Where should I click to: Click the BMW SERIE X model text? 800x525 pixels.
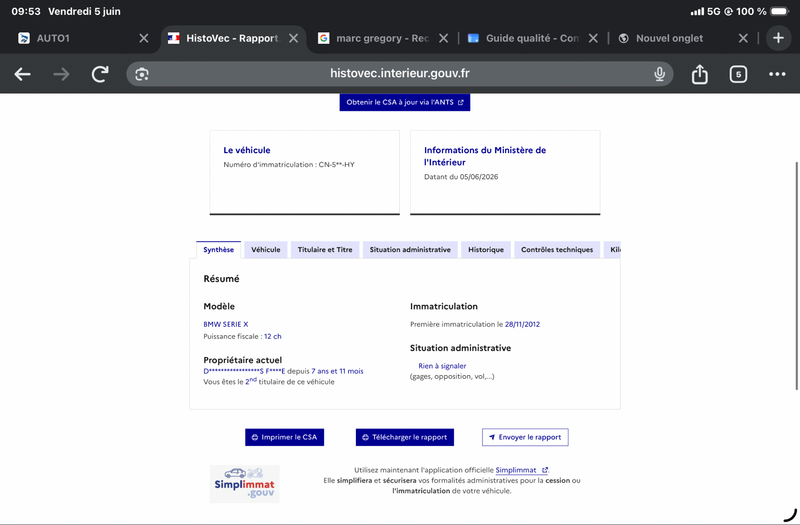(226, 324)
